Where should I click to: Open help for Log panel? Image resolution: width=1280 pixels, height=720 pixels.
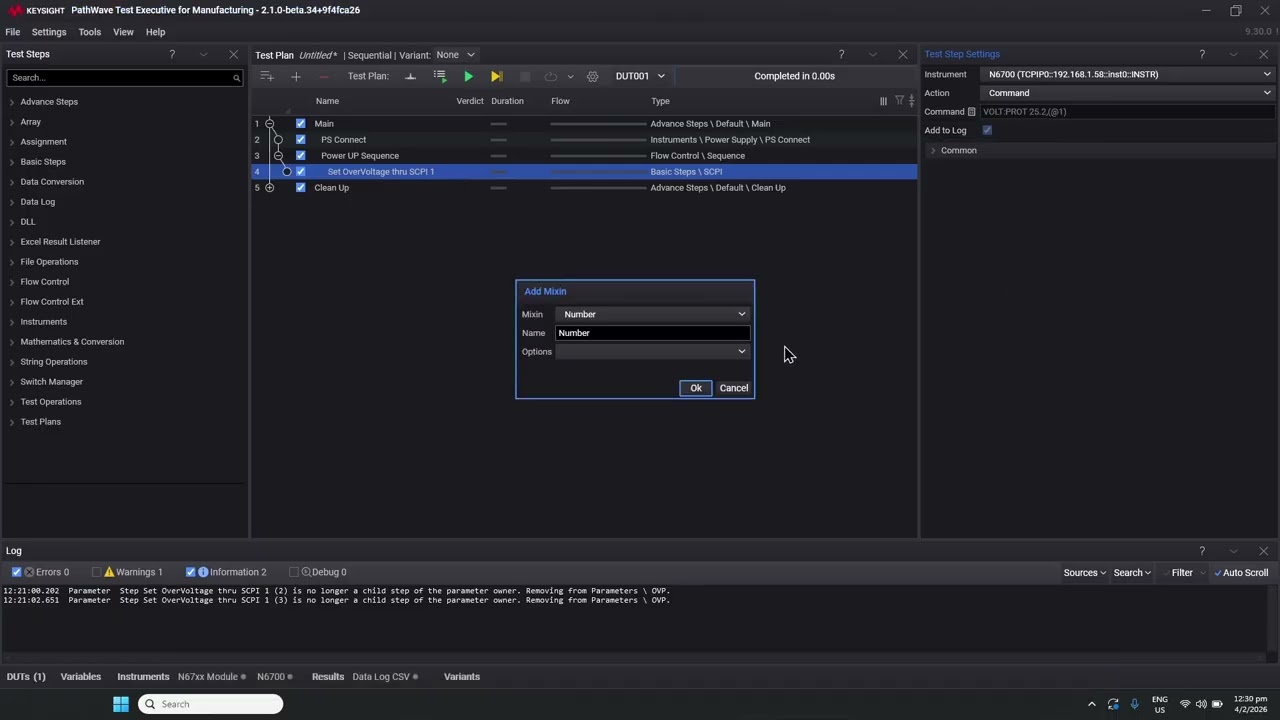coord(1202,551)
